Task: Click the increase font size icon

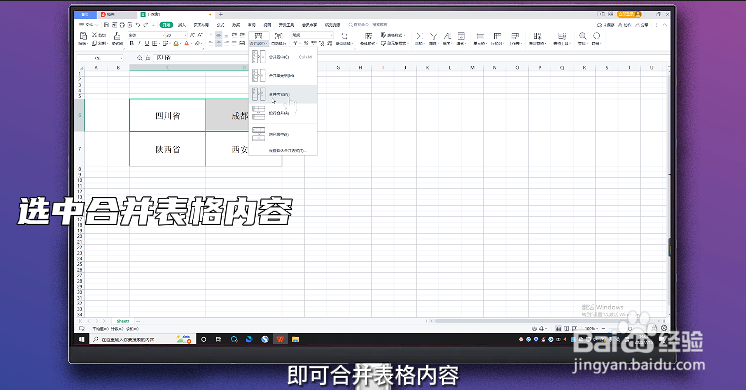Action: coord(192,35)
